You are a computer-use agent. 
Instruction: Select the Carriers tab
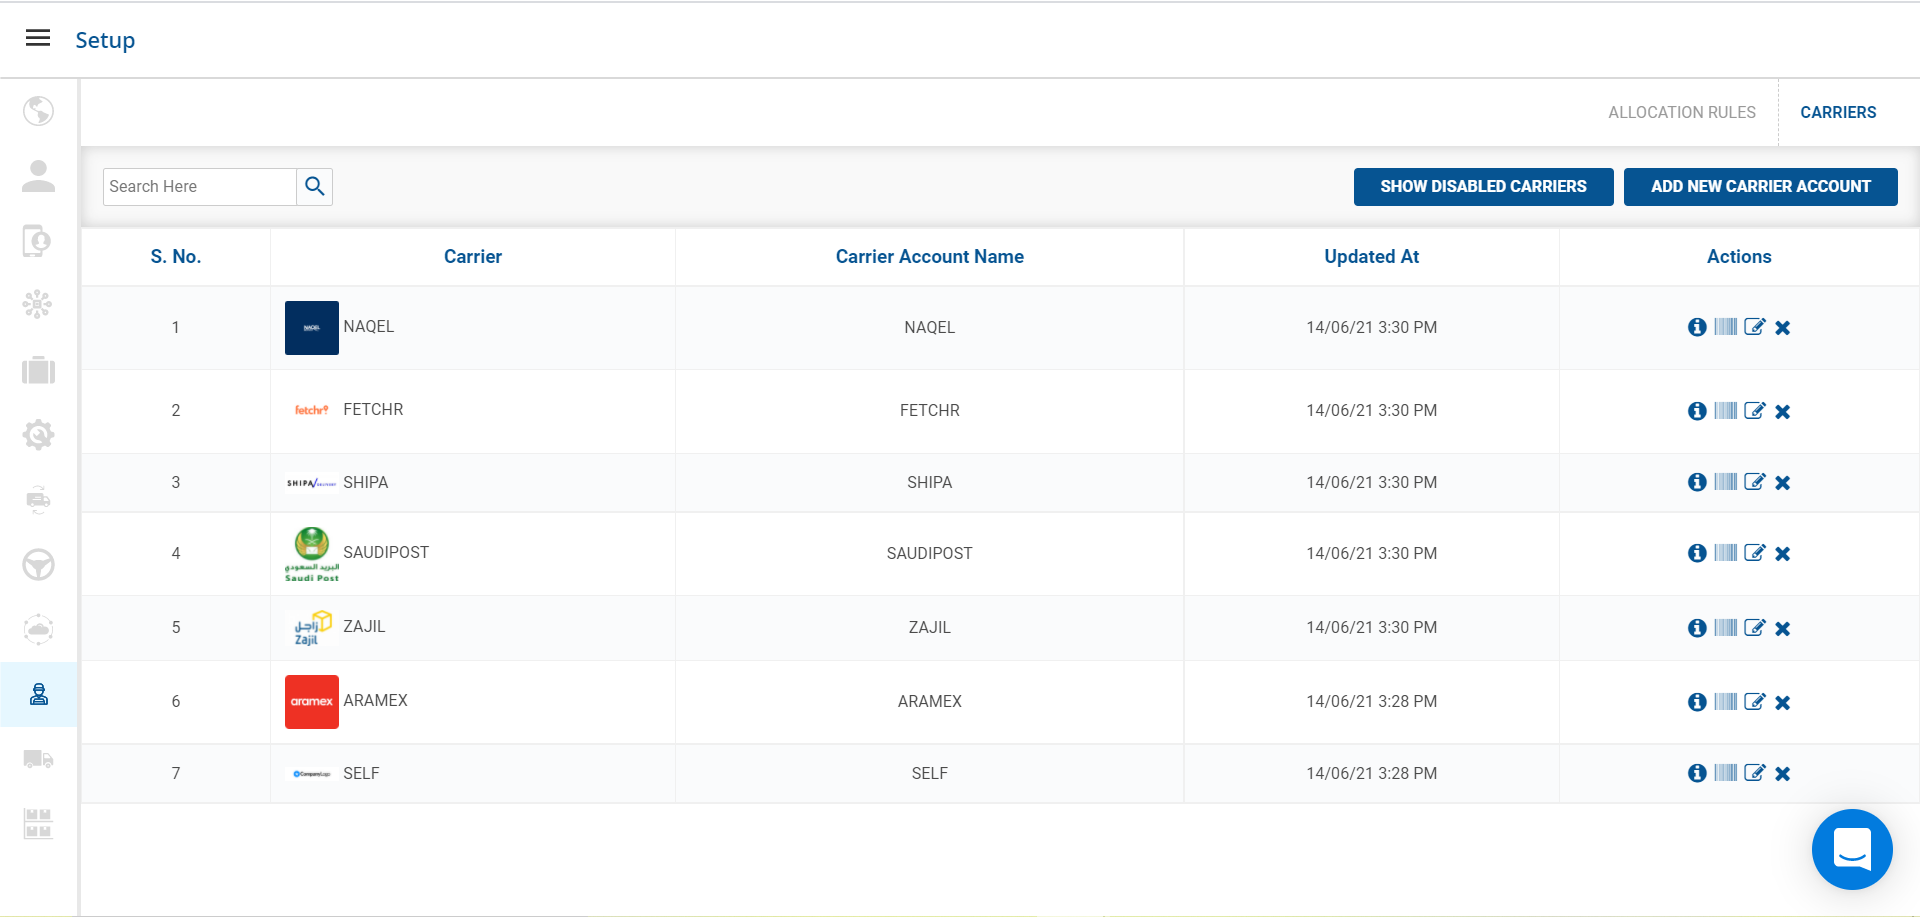(1838, 113)
